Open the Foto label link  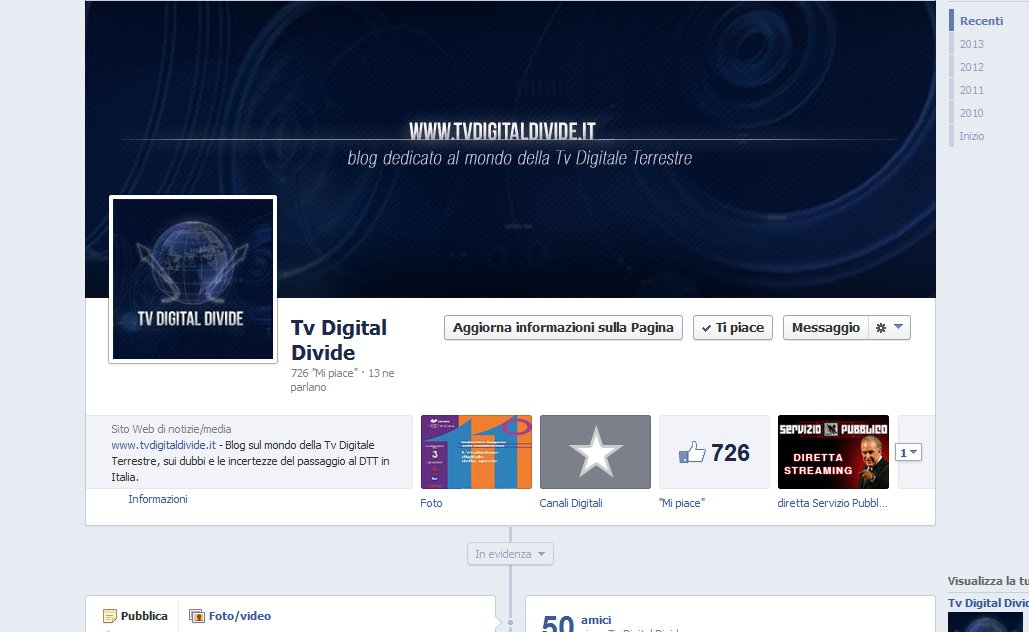[x=431, y=503]
